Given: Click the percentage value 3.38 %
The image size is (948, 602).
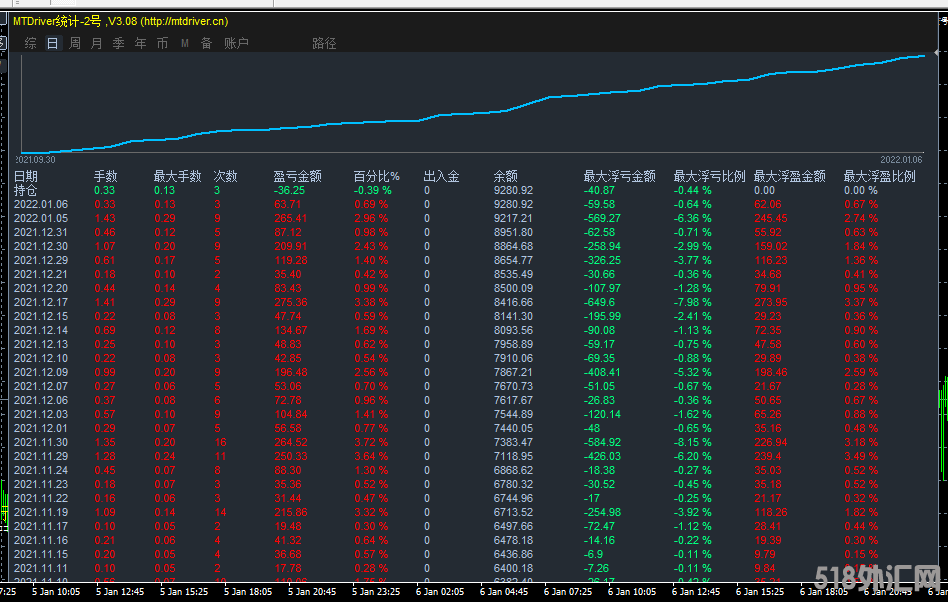Looking at the screenshot, I should coord(371,302).
